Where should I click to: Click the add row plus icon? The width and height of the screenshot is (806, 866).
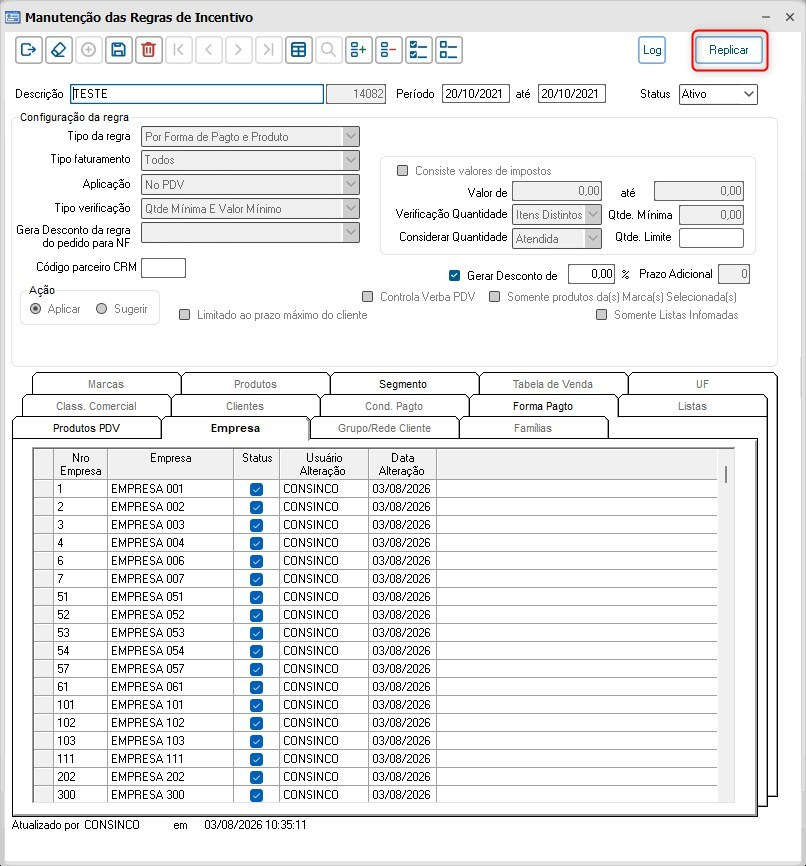(359, 50)
